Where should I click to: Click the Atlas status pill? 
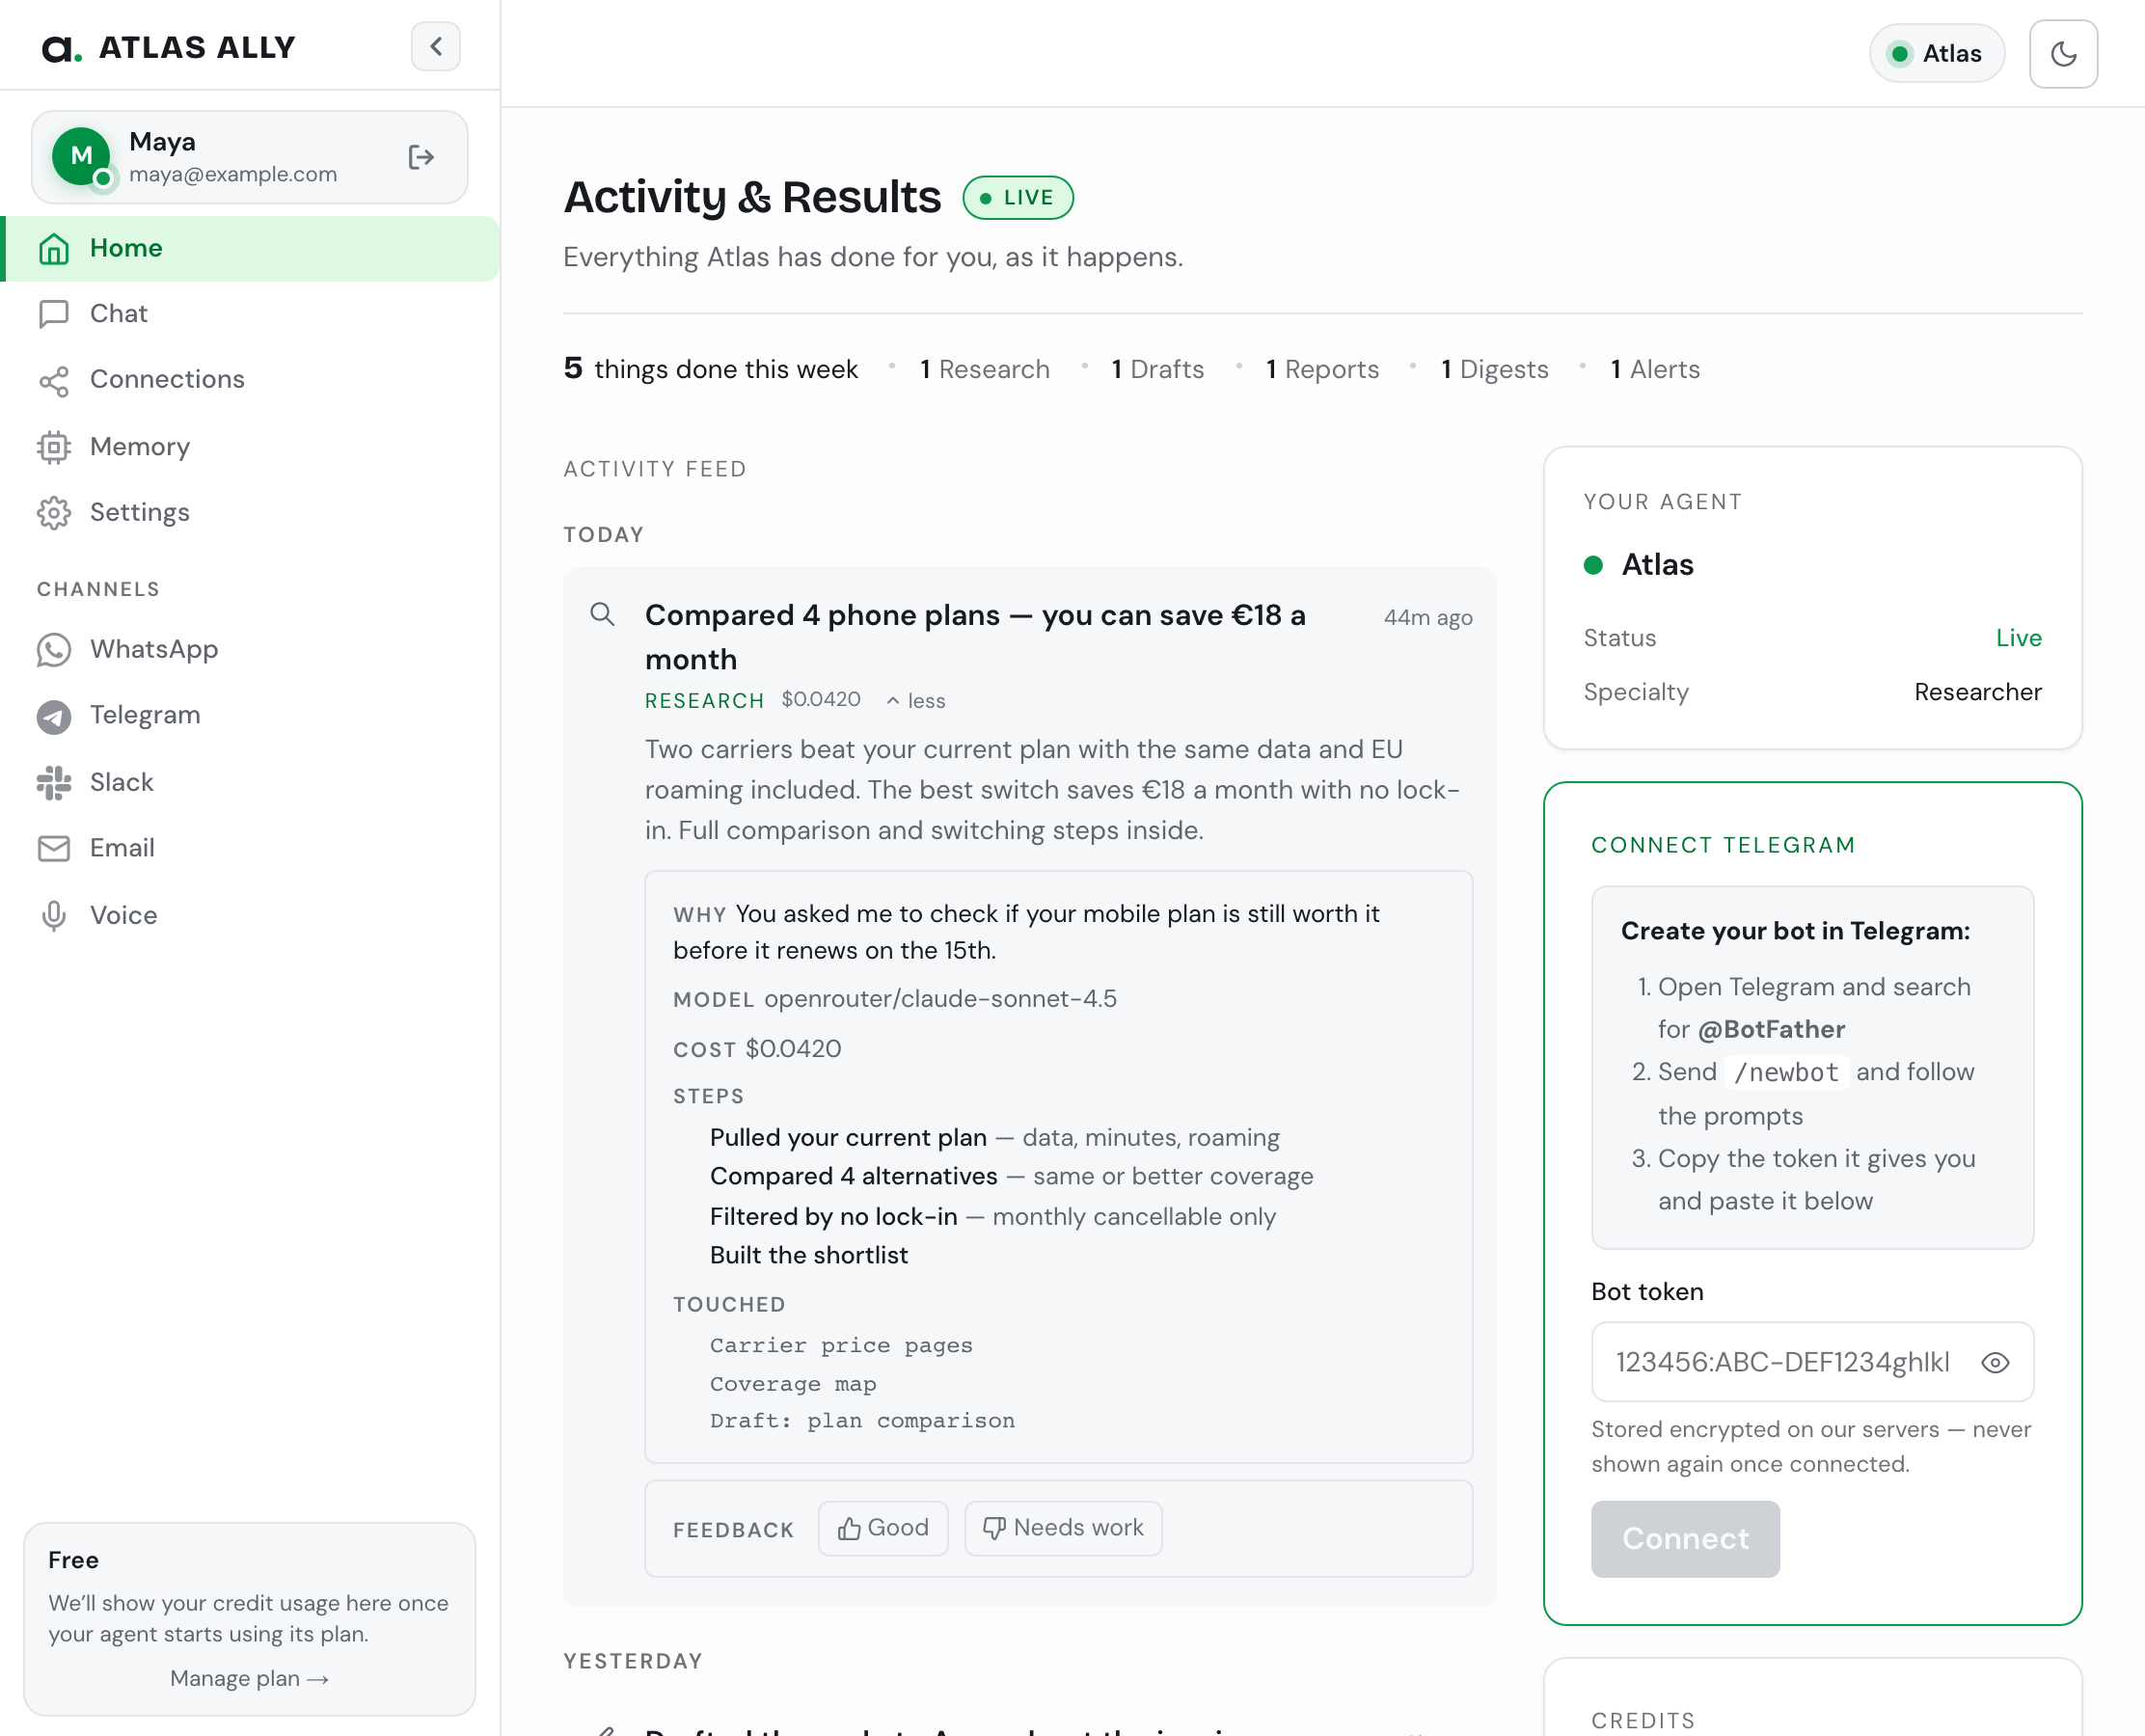1936,54
